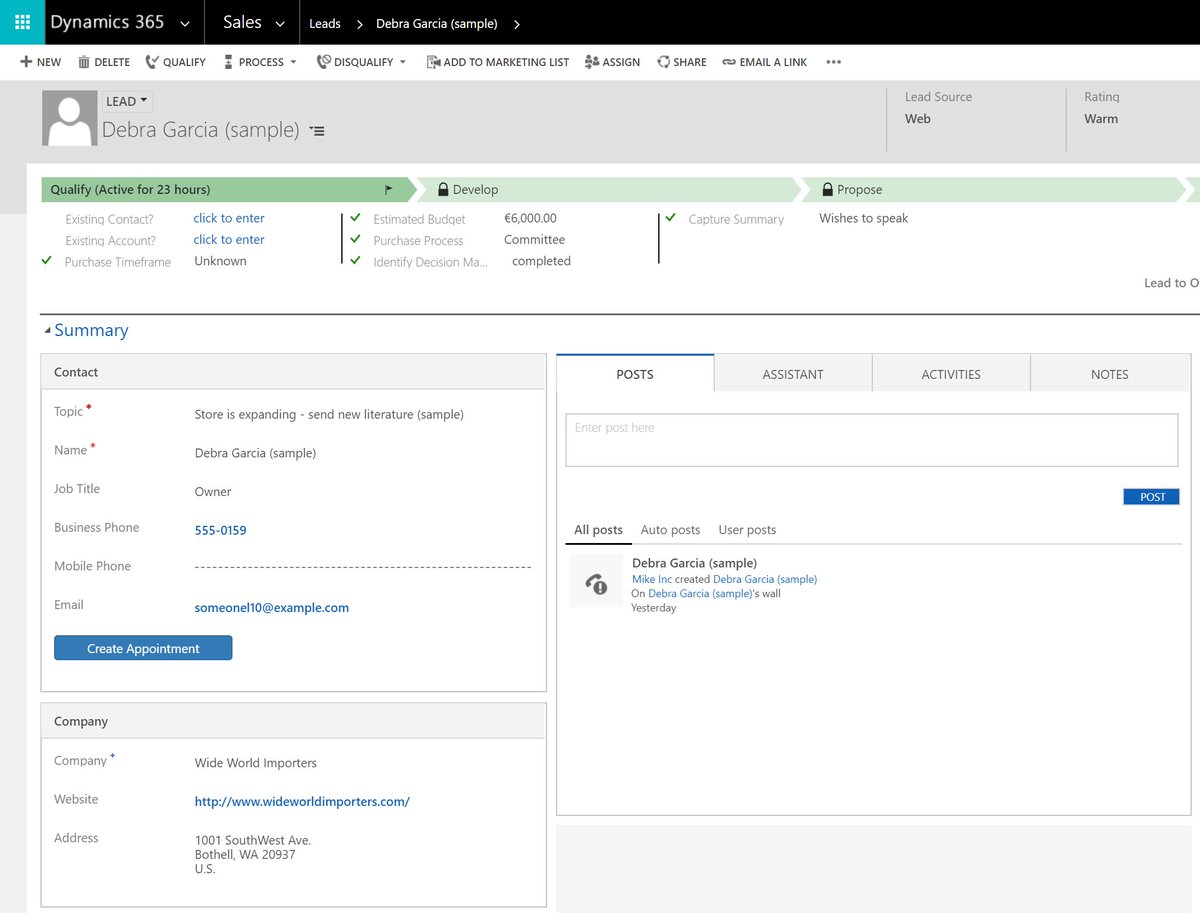1200x913 pixels.
Task: Click the QUALIFY toolbar command
Action: [175, 62]
